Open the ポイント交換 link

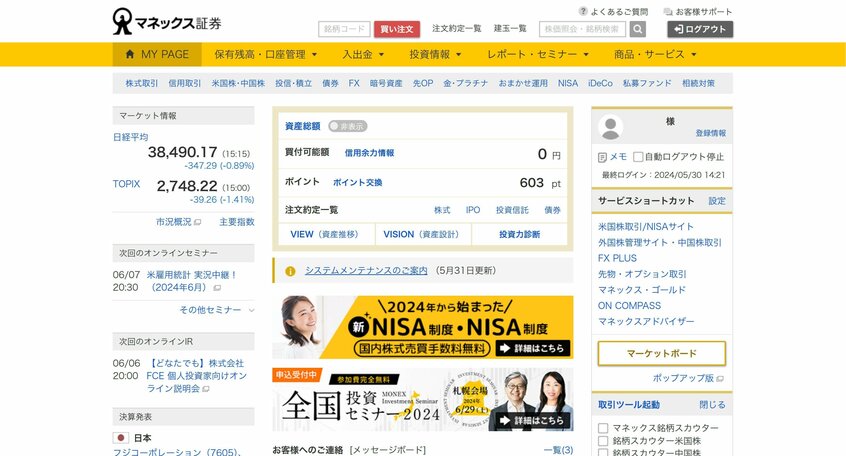pyautogui.click(x=357, y=182)
